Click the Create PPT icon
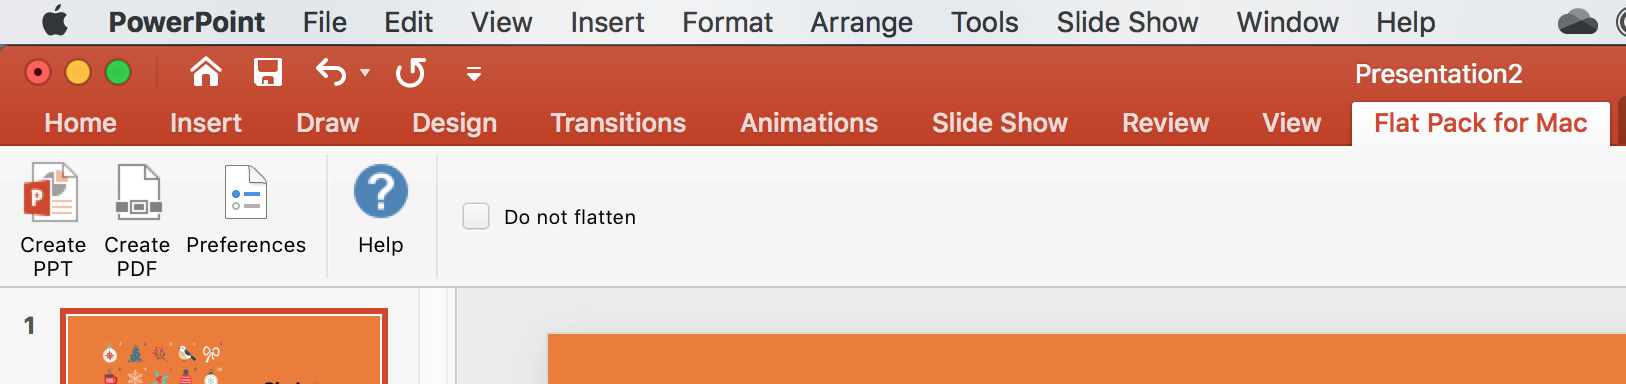1626x384 pixels. click(x=51, y=192)
